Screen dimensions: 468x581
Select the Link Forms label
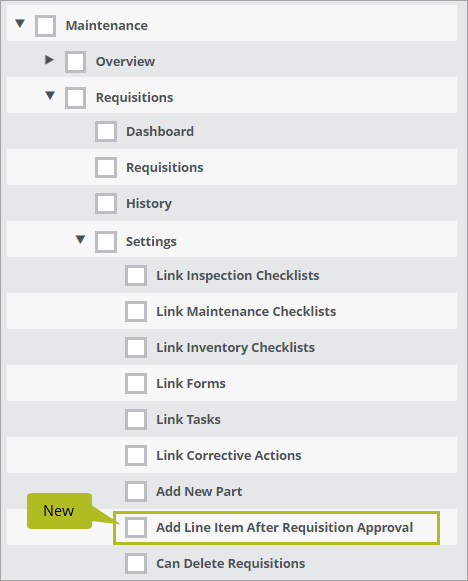(x=191, y=384)
